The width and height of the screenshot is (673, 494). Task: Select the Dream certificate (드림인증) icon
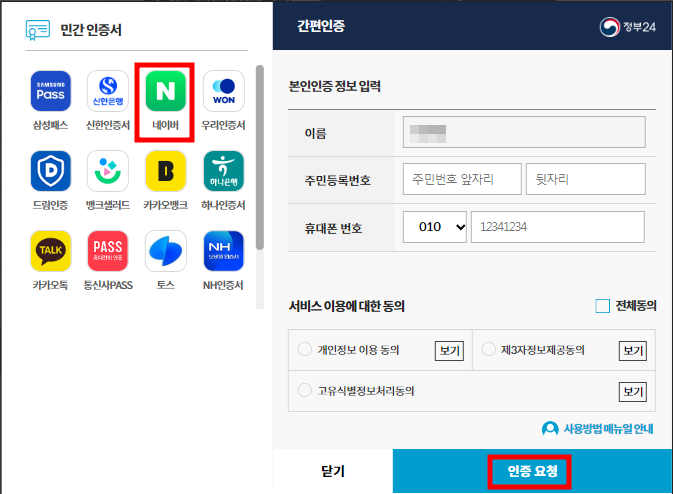click(51, 171)
